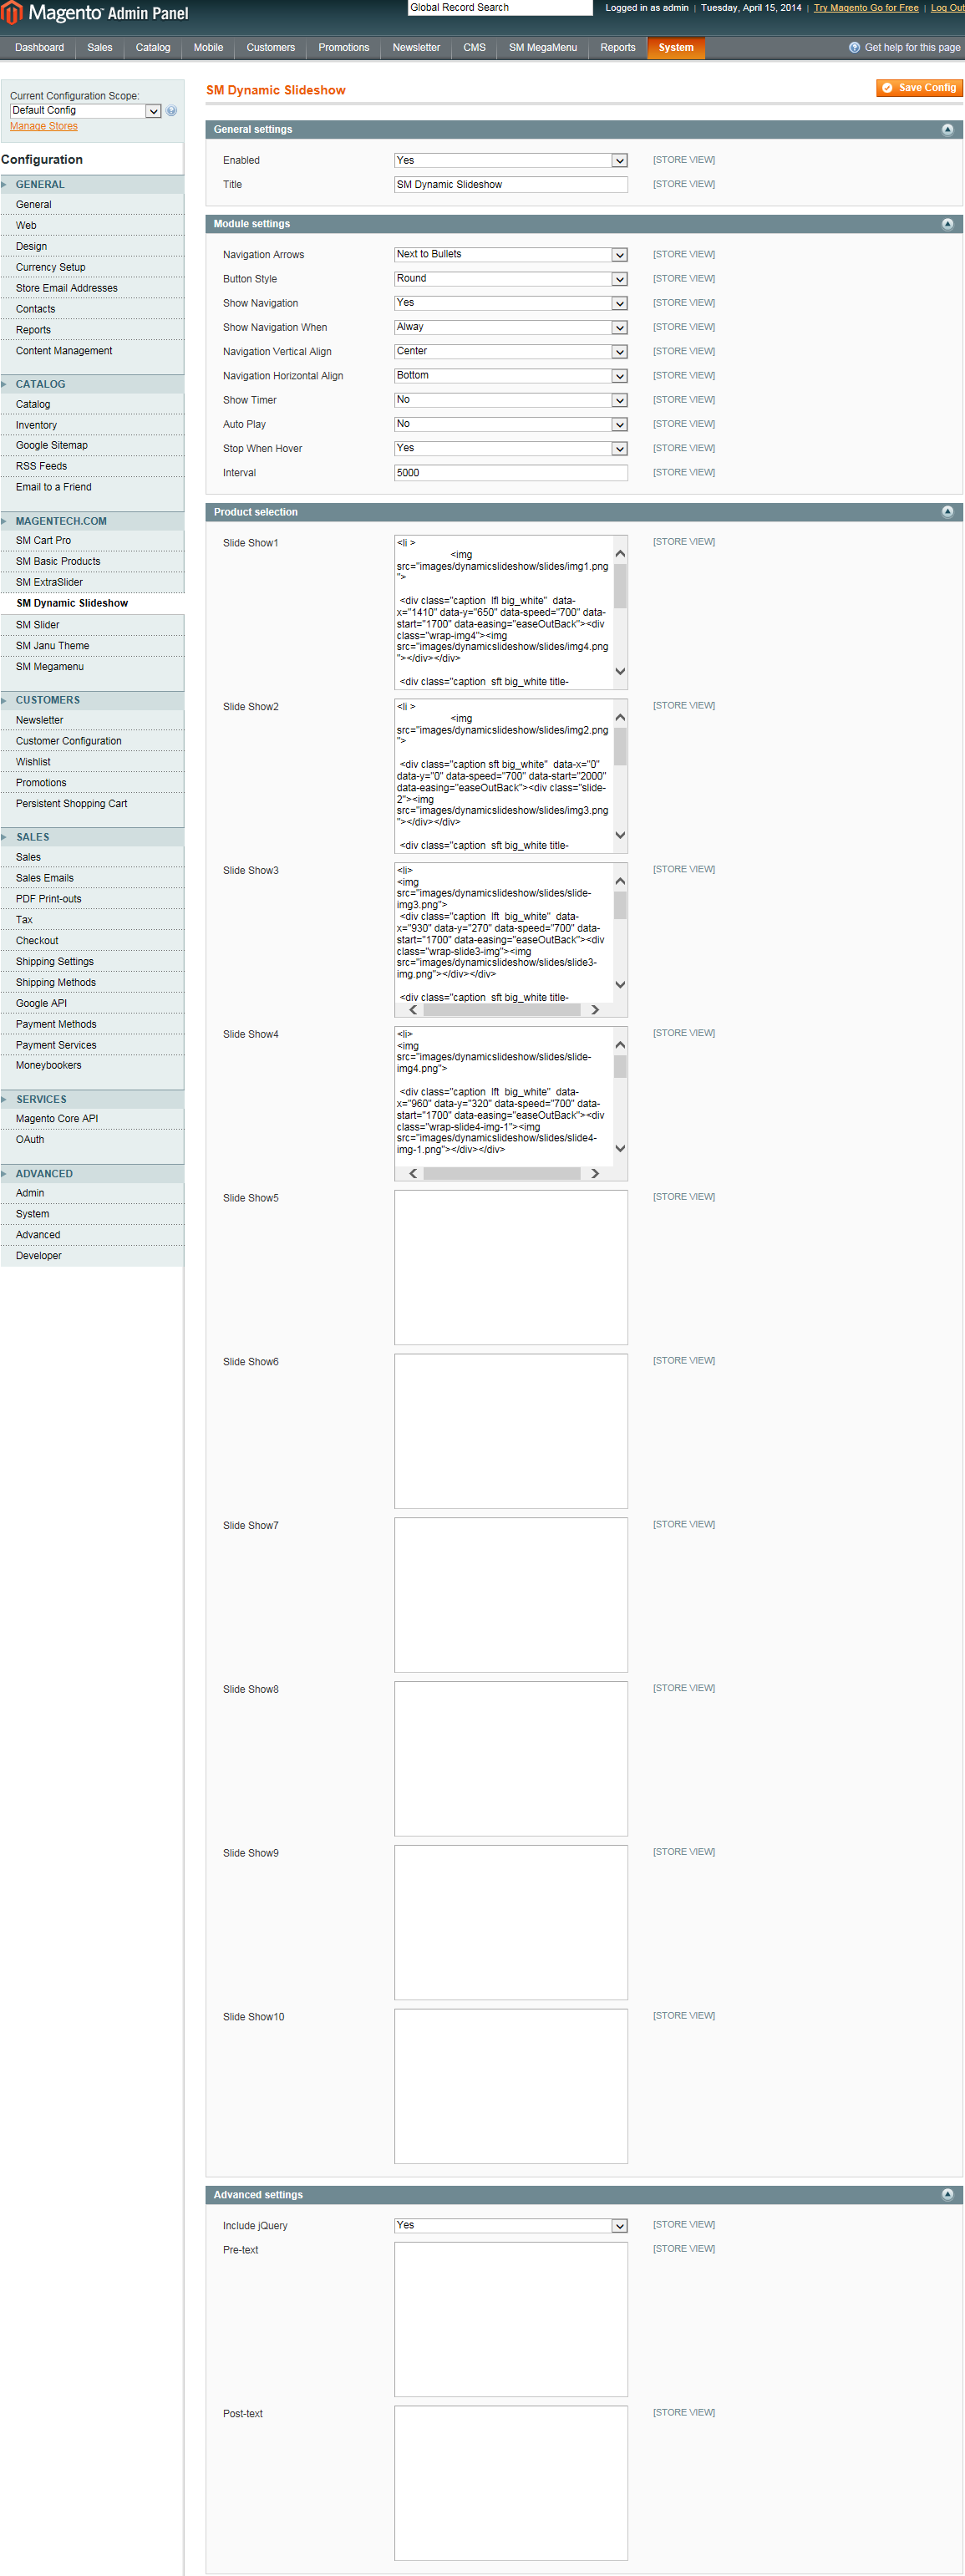Click the Global Record Search field
The image size is (965, 2576).
pos(500,8)
